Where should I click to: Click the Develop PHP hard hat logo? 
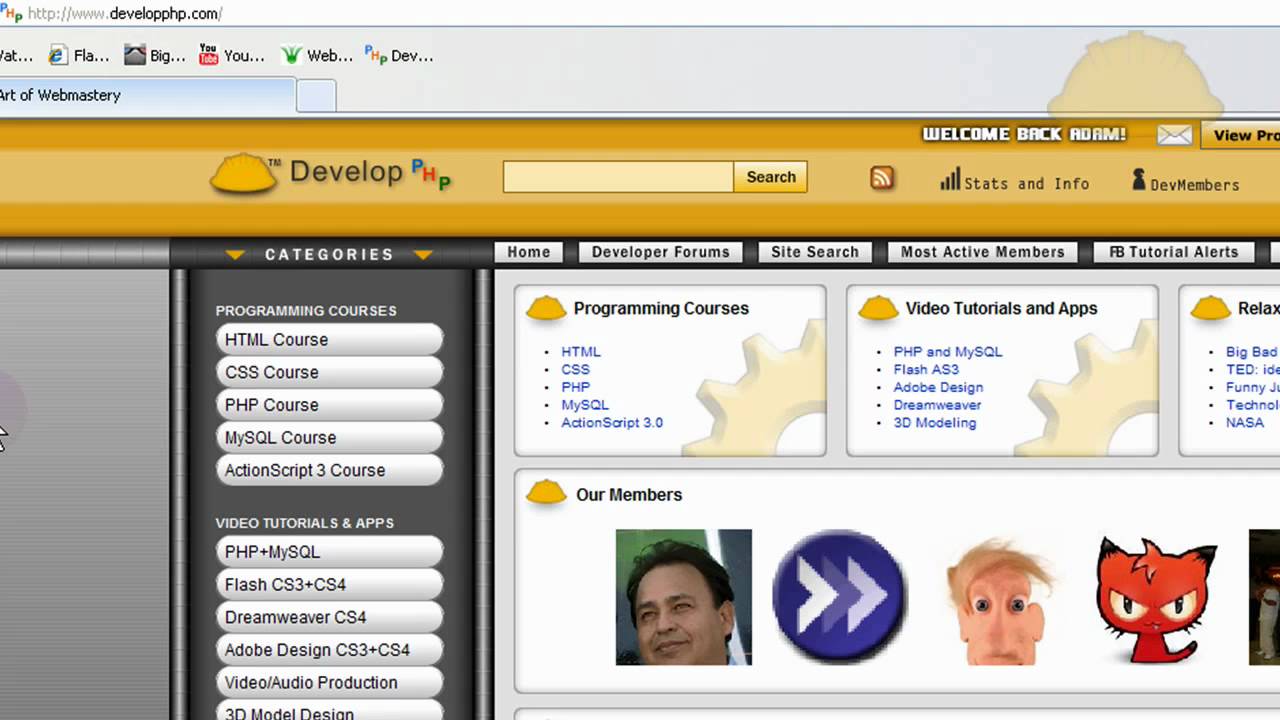click(244, 174)
